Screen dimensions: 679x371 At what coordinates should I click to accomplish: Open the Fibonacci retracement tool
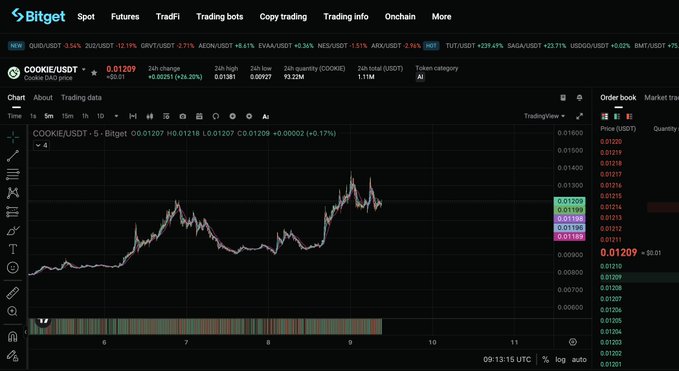click(13, 174)
